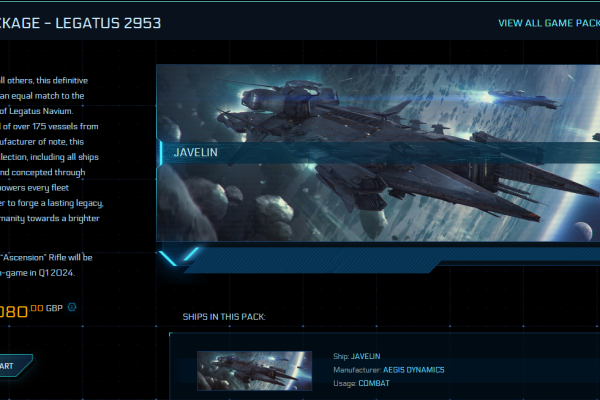Click the Legatus 2953 package title
The height and width of the screenshot is (400, 600).
(x=80, y=23)
